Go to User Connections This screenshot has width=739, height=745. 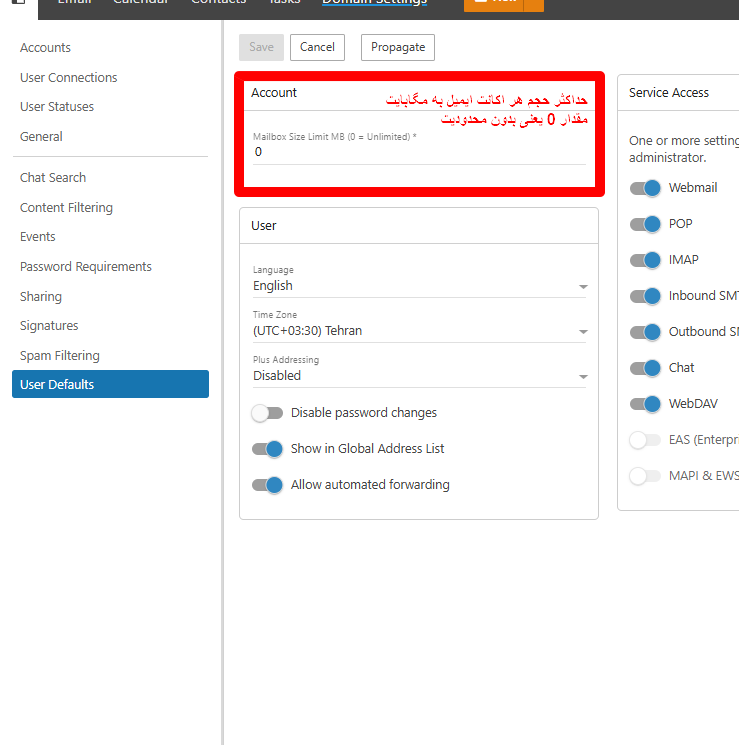[x=68, y=78]
